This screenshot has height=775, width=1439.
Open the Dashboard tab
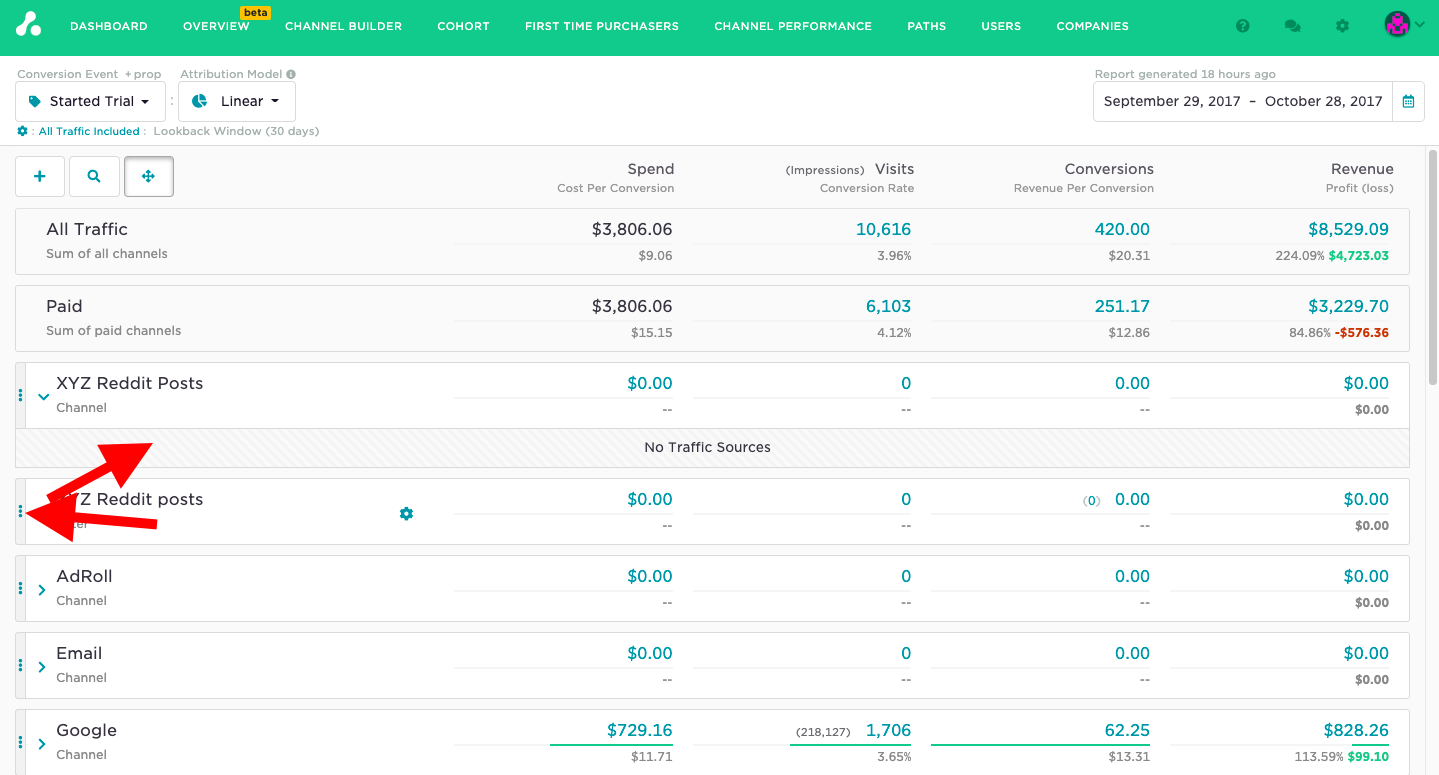pyautogui.click(x=109, y=26)
